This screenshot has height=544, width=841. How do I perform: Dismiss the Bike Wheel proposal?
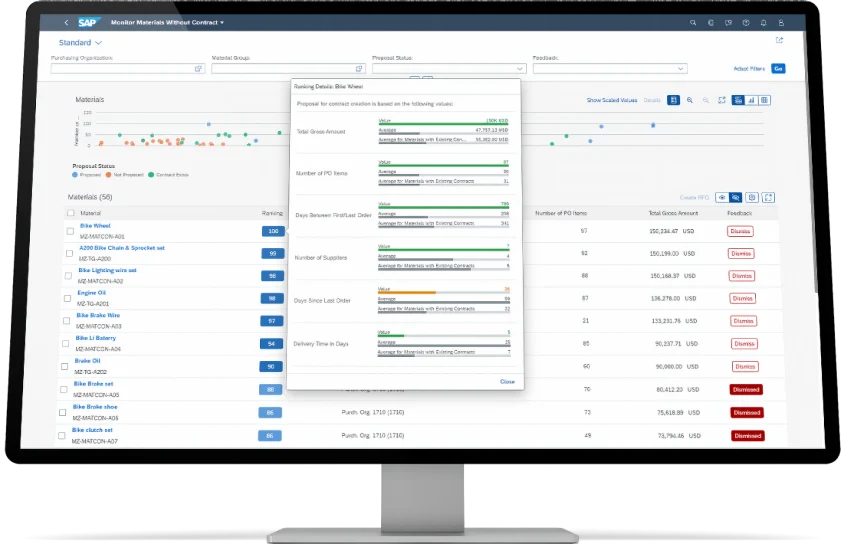coord(740,231)
